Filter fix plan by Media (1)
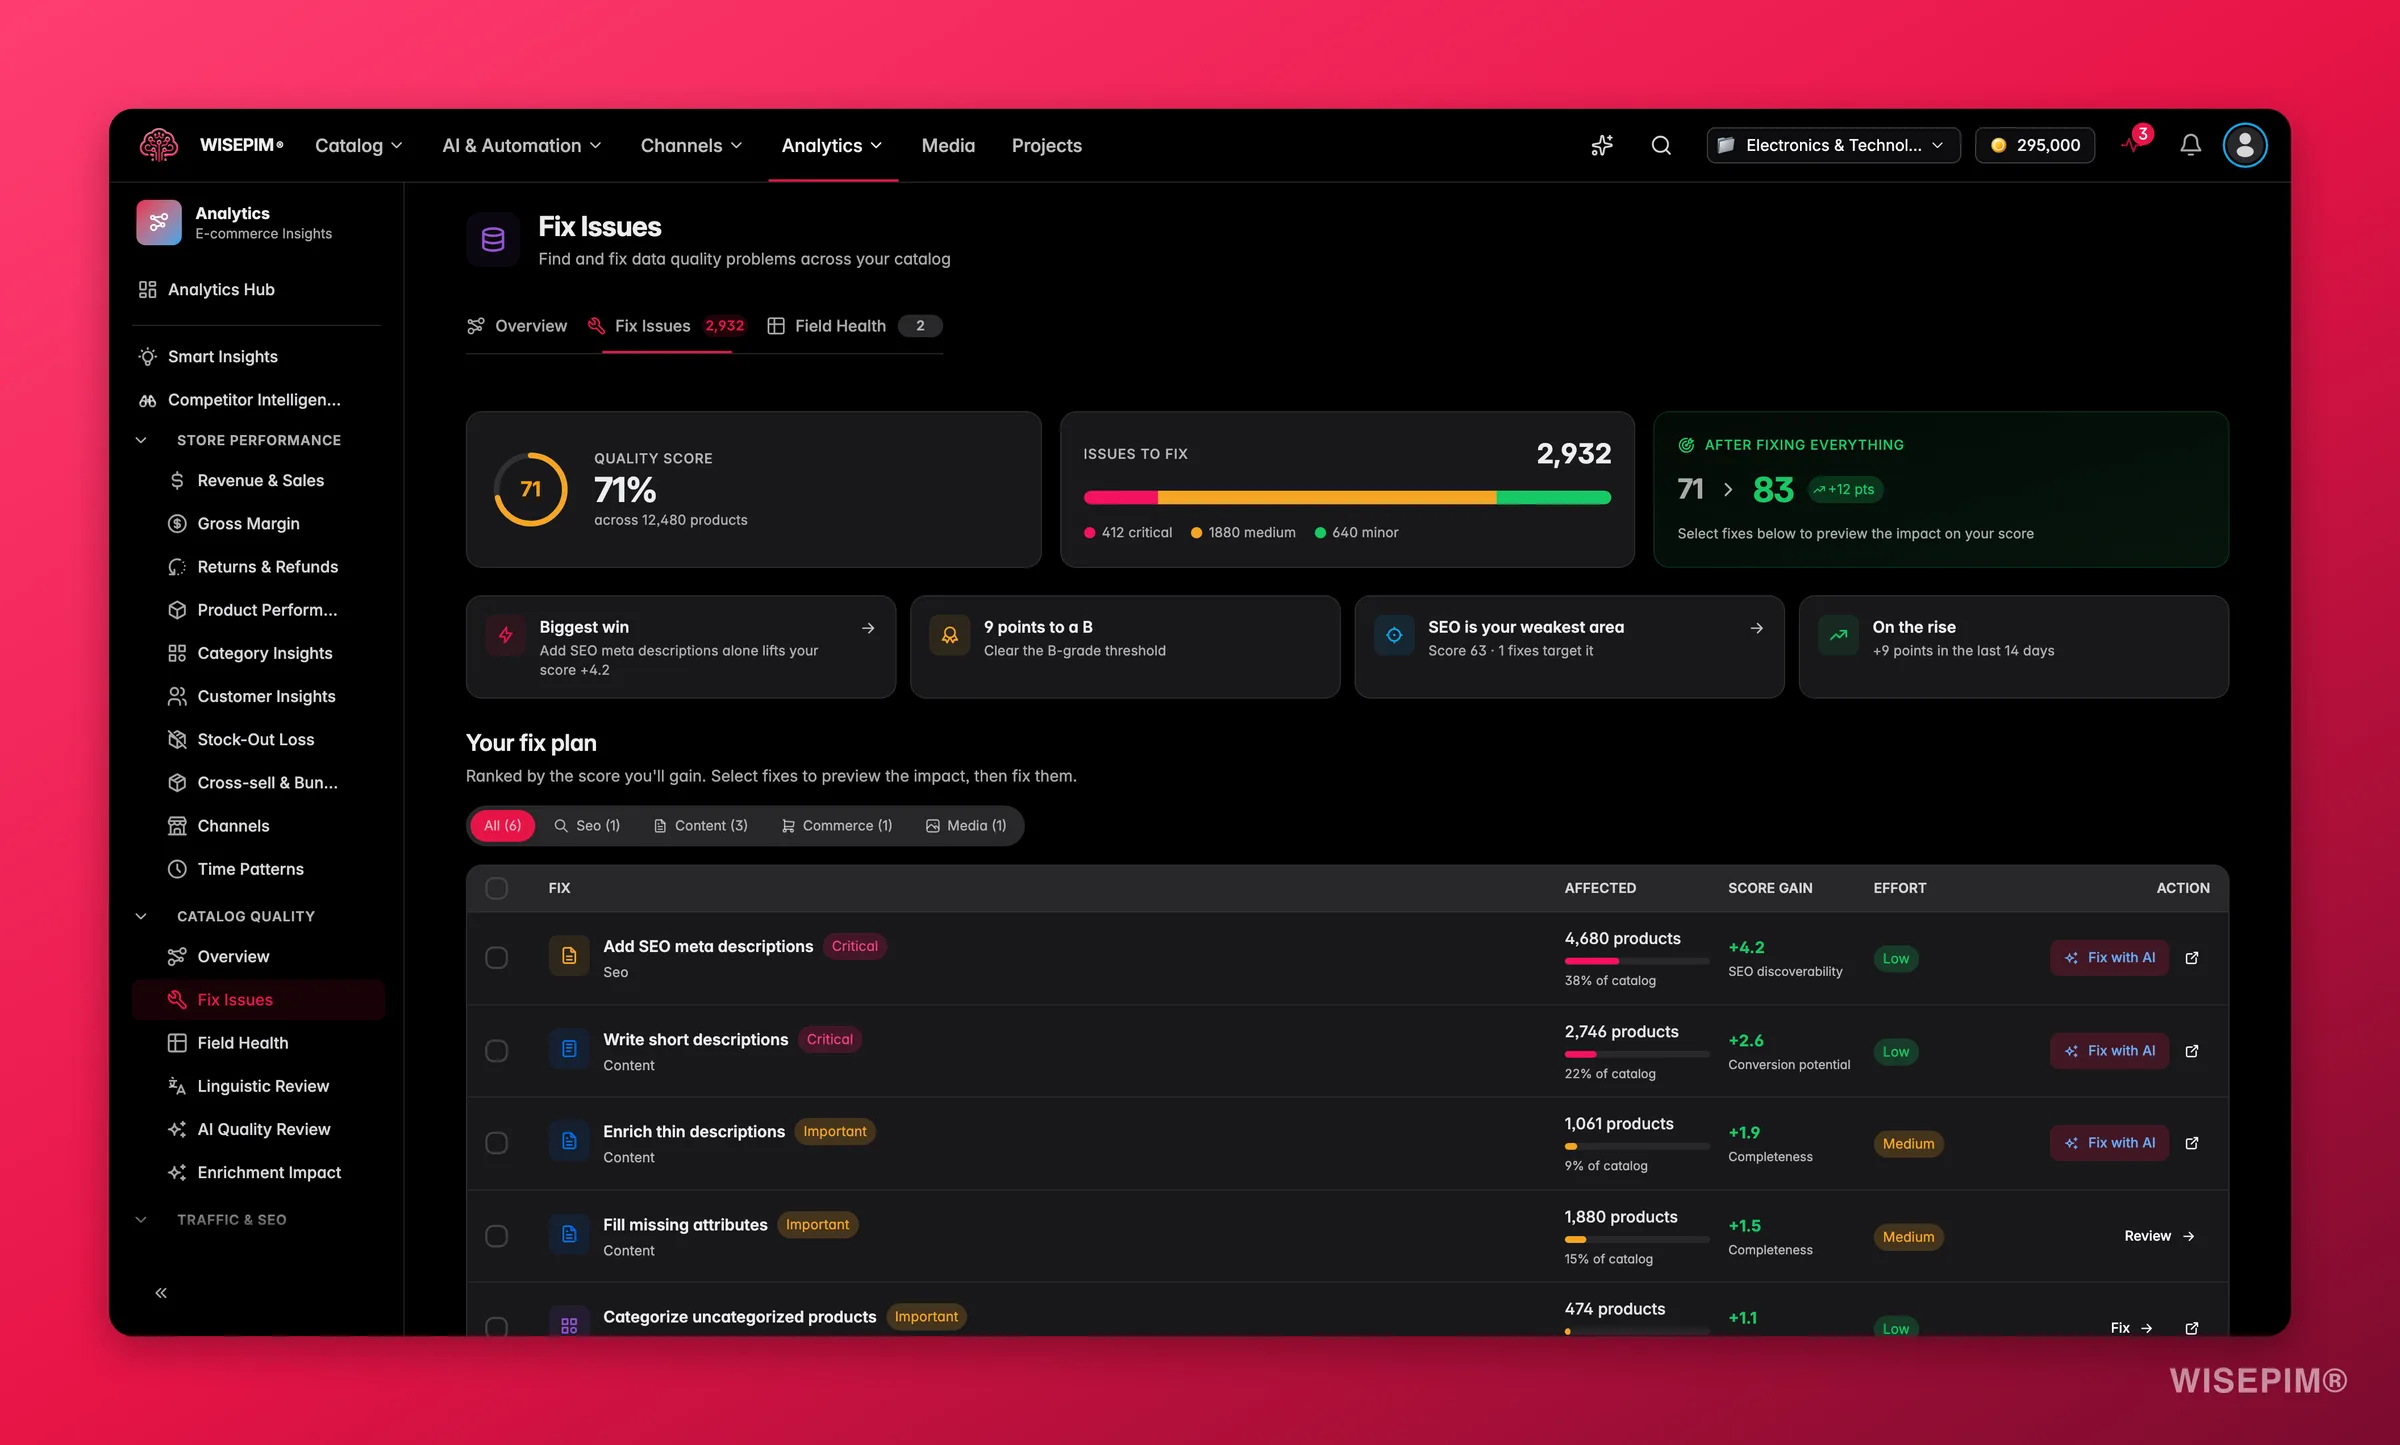Image resolution: width=2400 pixels, height=1445 pixels. 966,826
